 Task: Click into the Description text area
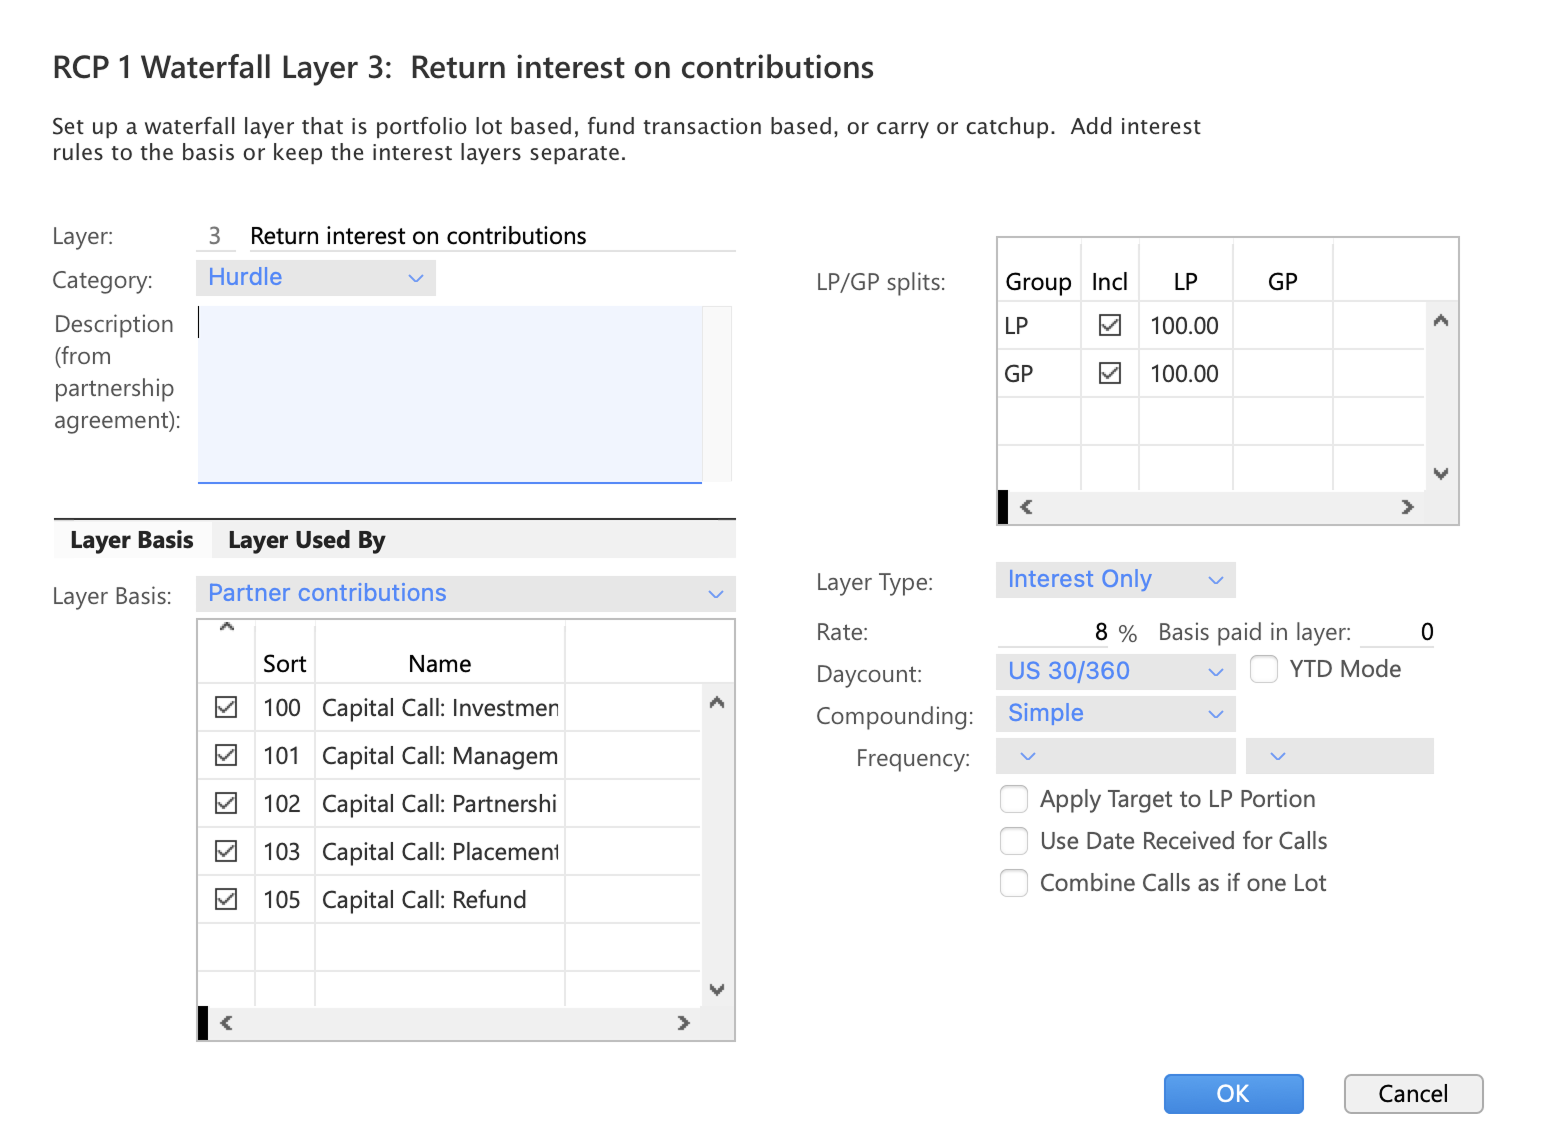(x=450, y=394)
